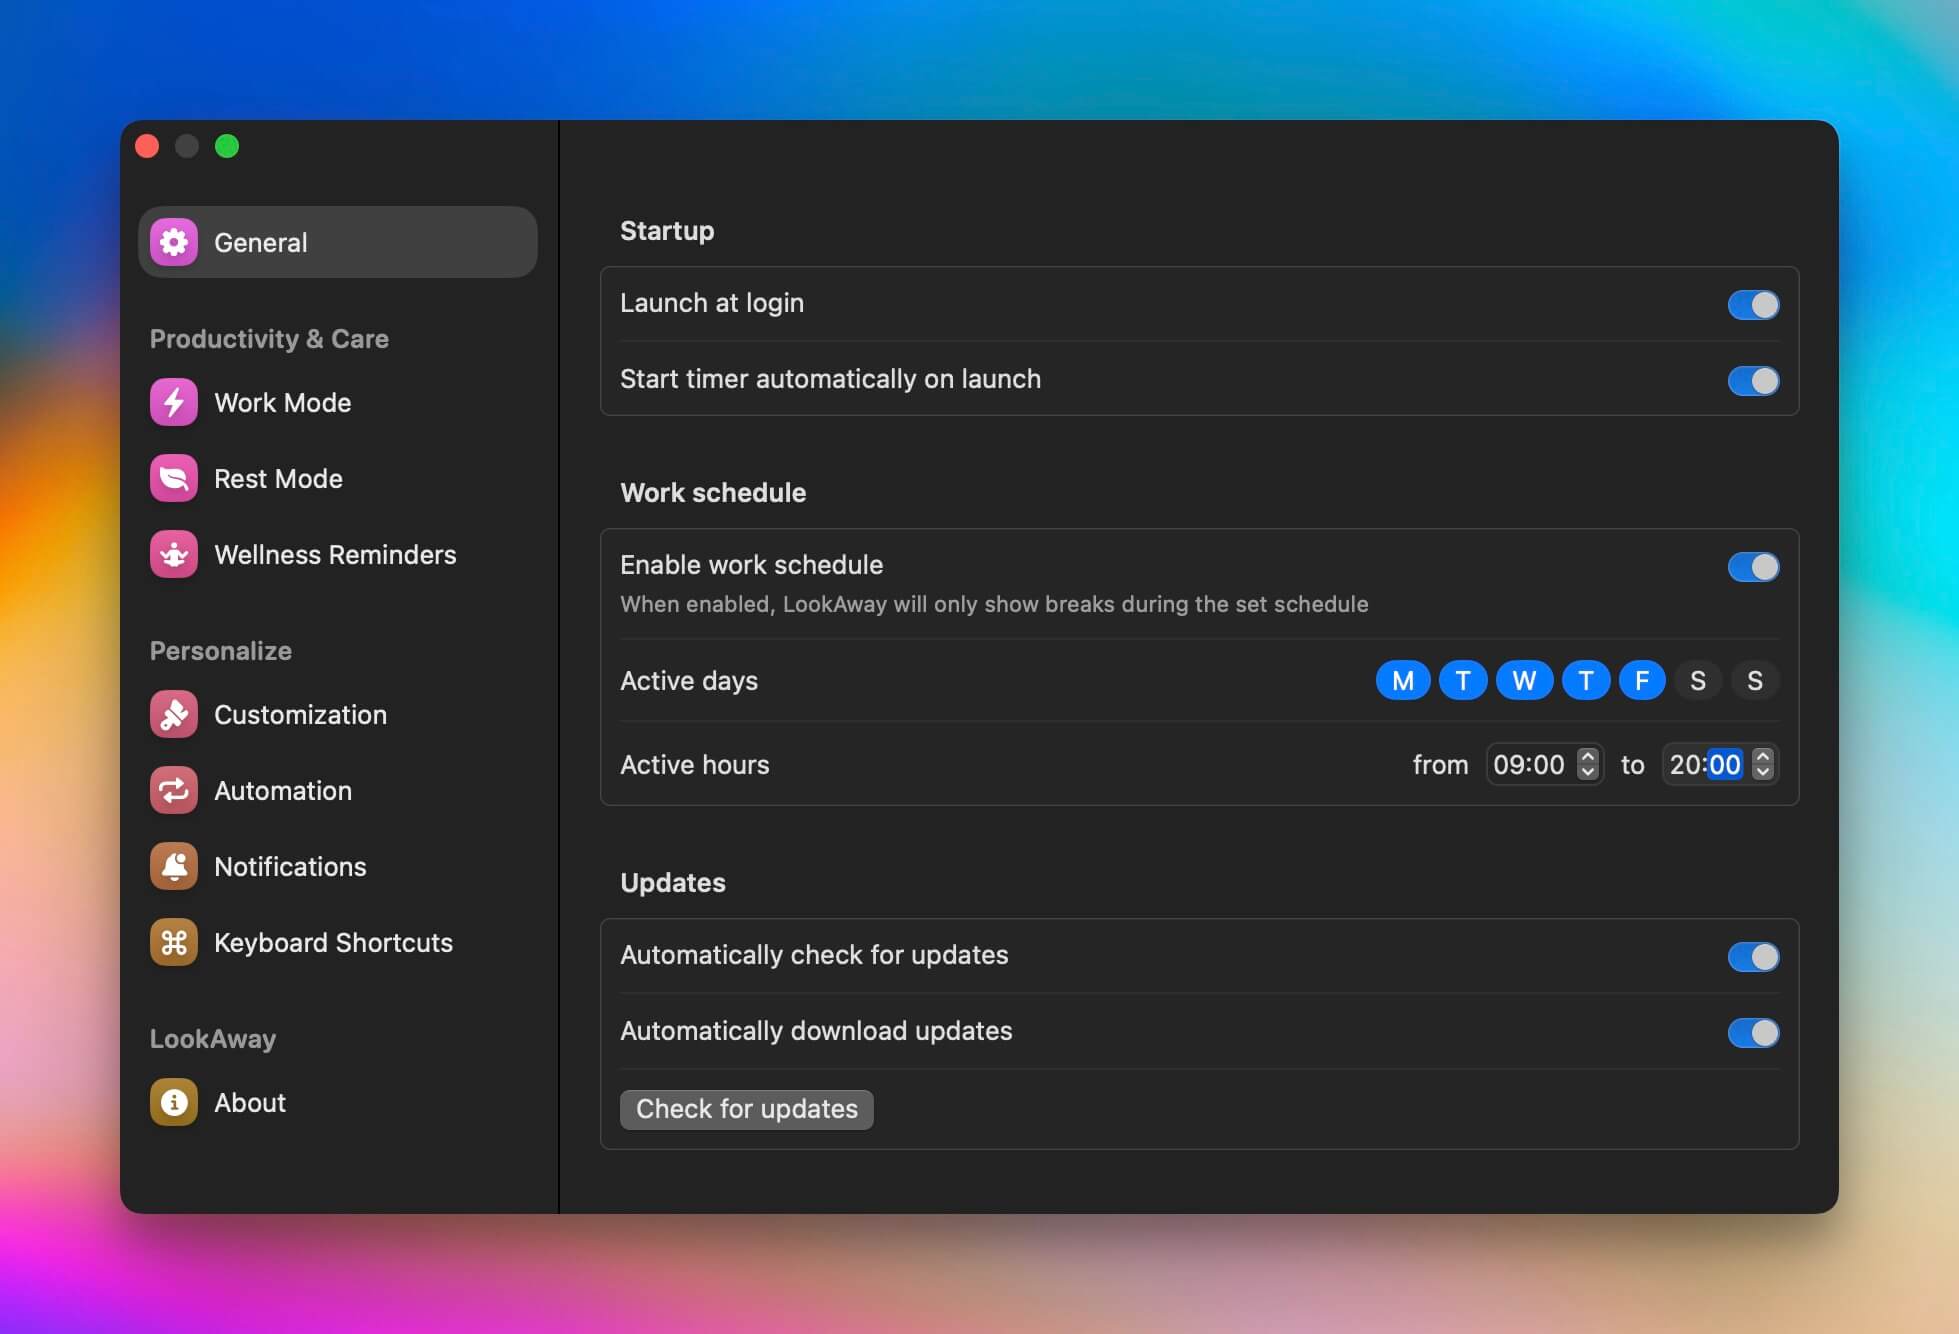Click the Keyboard Shortcuts command icon
The image size is (1959, 1334).
tap(174, 942)
